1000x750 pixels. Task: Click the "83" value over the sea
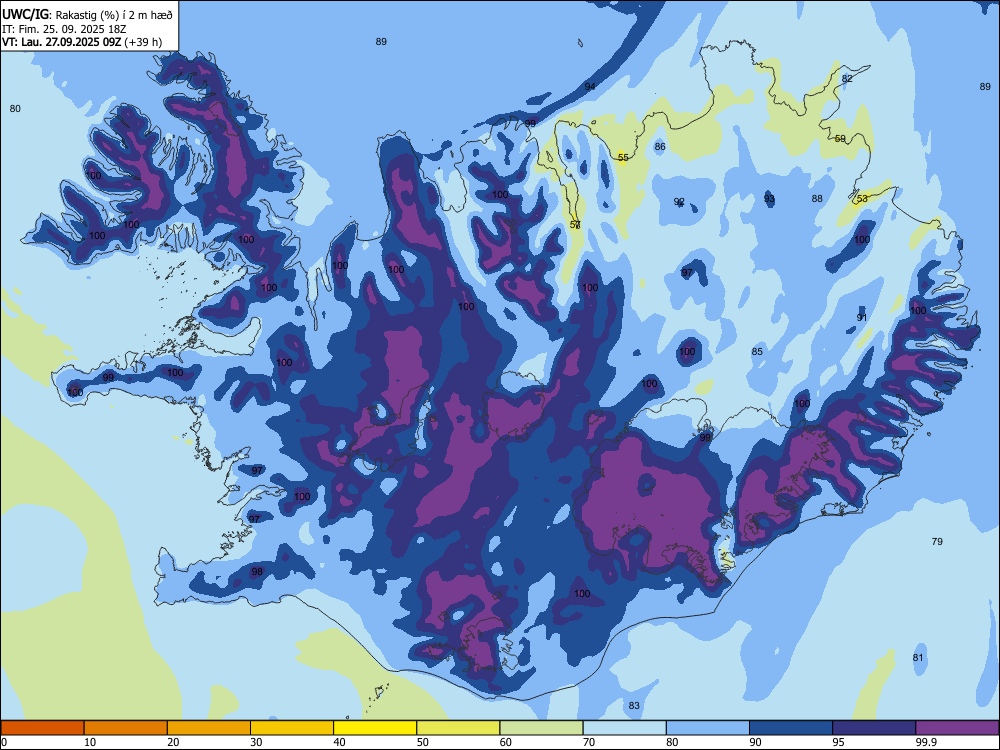click(x=634, y=705)
